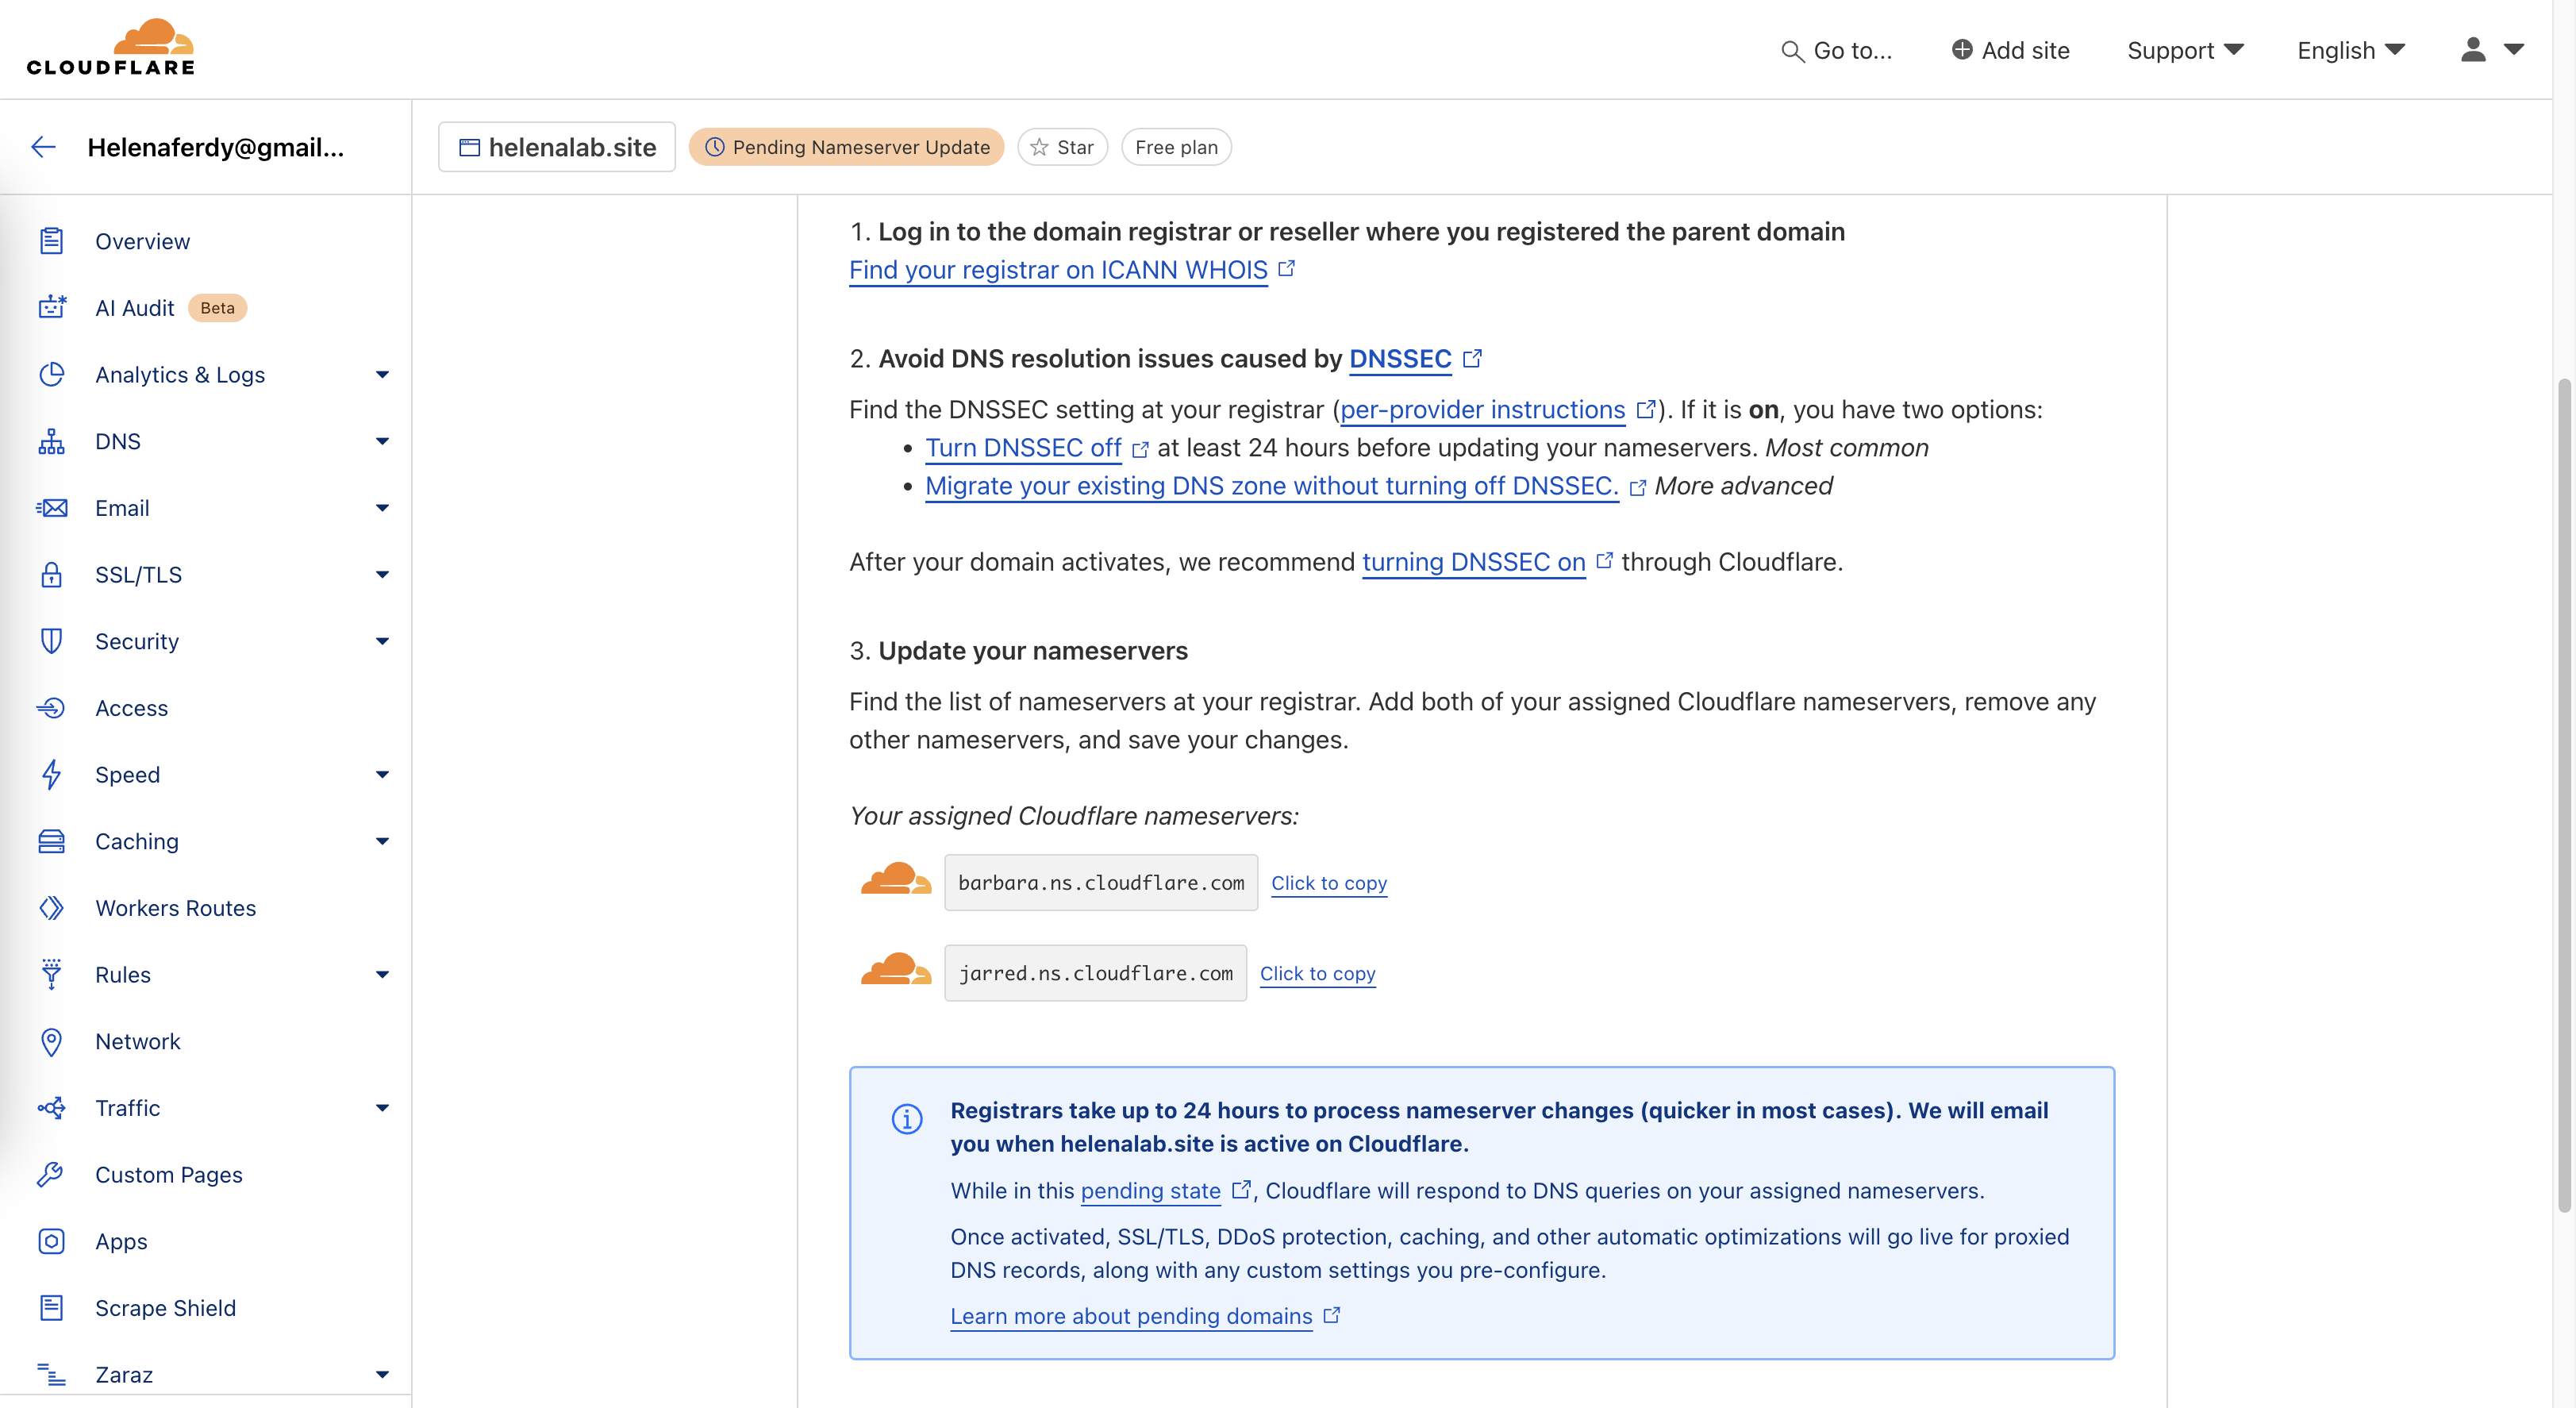This screenshot has width=2576, height=1408.
Task: Click the Go to... search field
Action: [1837, 50]
